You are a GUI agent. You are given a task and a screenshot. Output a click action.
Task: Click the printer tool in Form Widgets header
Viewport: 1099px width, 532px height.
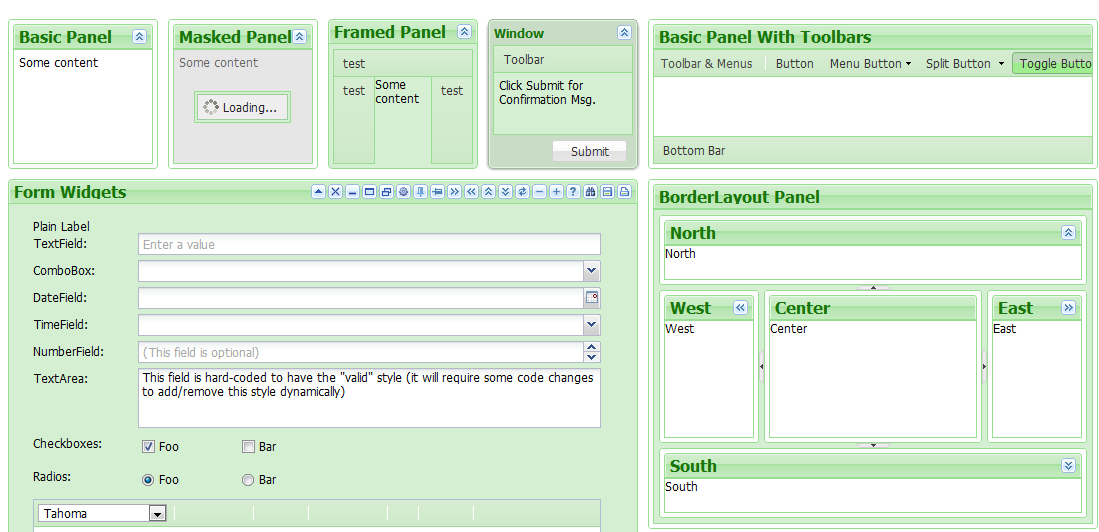pos(624,191)
